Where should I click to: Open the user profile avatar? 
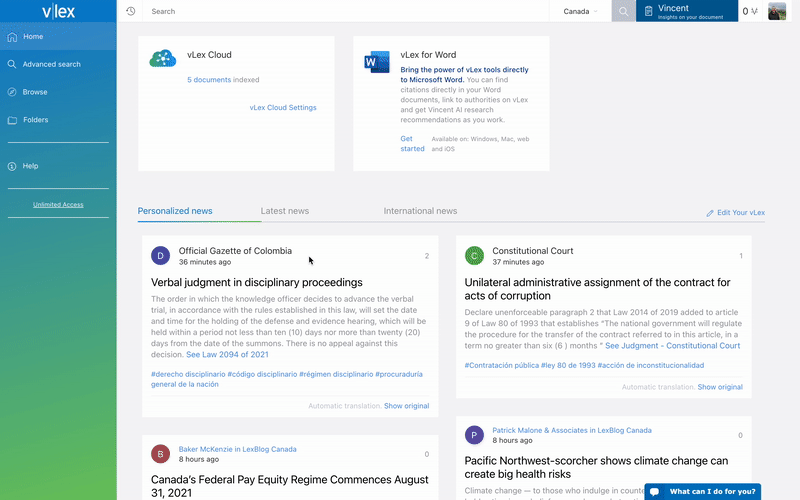pos(777,11)
